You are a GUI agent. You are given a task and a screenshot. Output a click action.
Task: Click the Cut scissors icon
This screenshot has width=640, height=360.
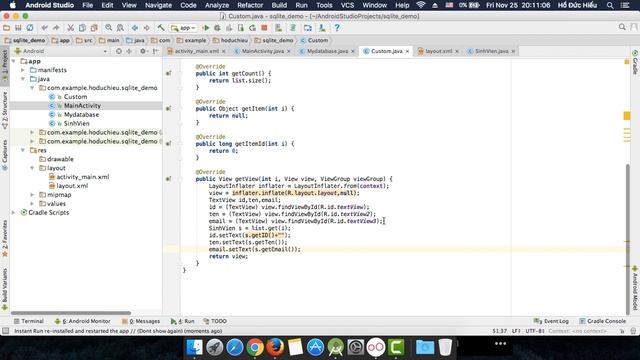(71, 28)
